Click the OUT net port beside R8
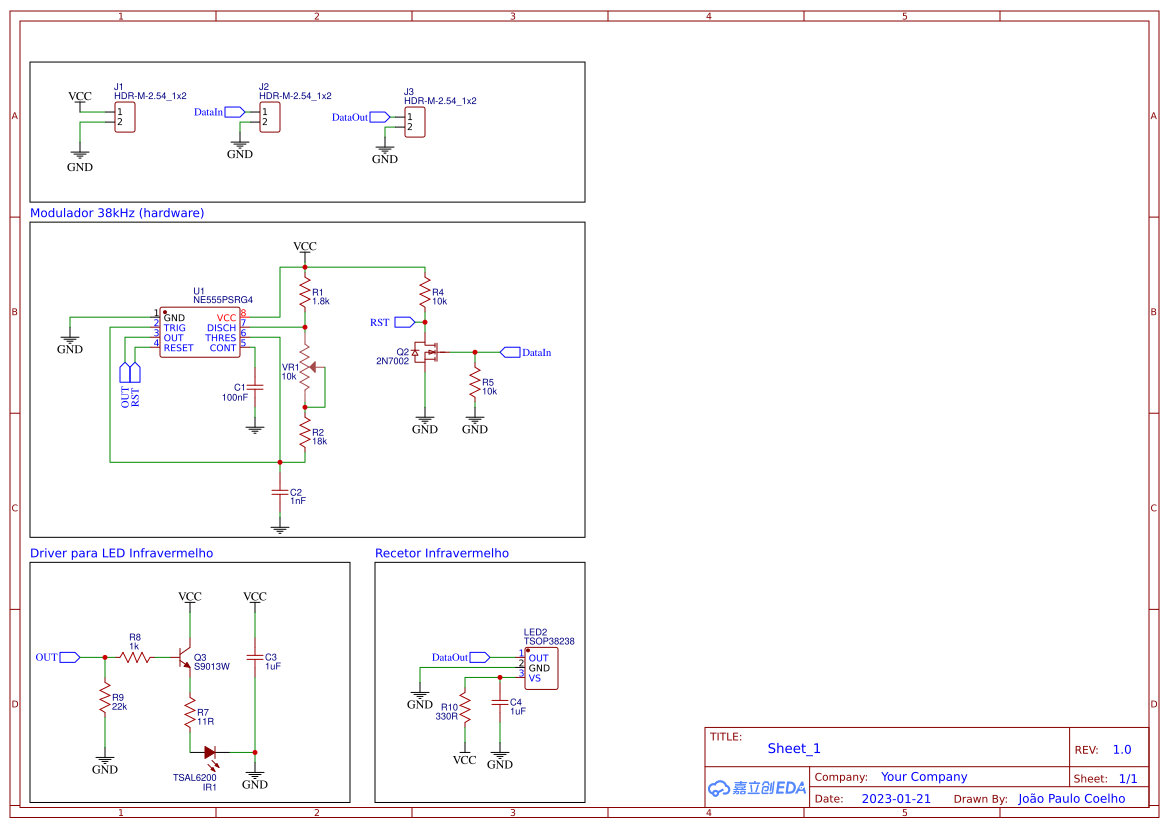This screenshot has height=828, width=1169. 69,657
